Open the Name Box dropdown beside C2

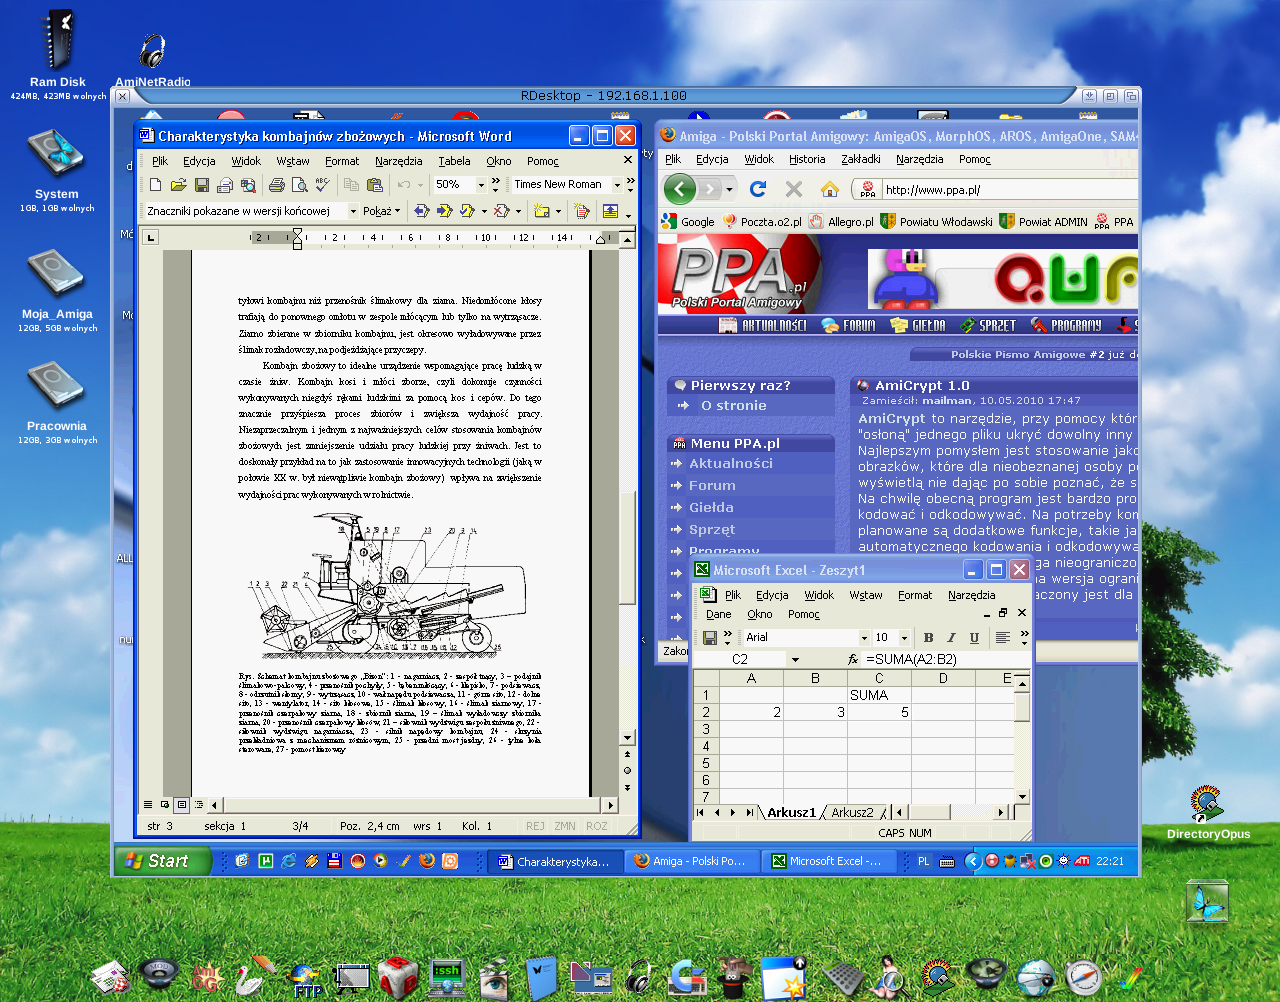pos(795,659)
